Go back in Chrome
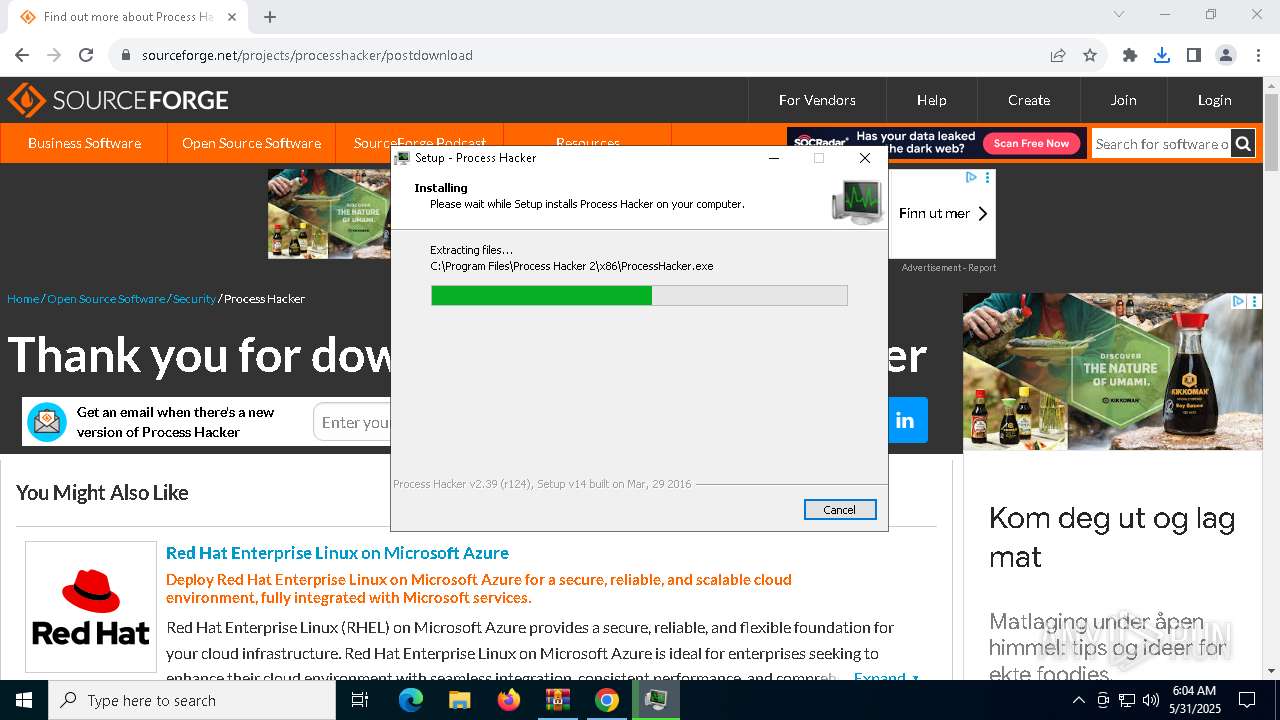 click(22, 55)
